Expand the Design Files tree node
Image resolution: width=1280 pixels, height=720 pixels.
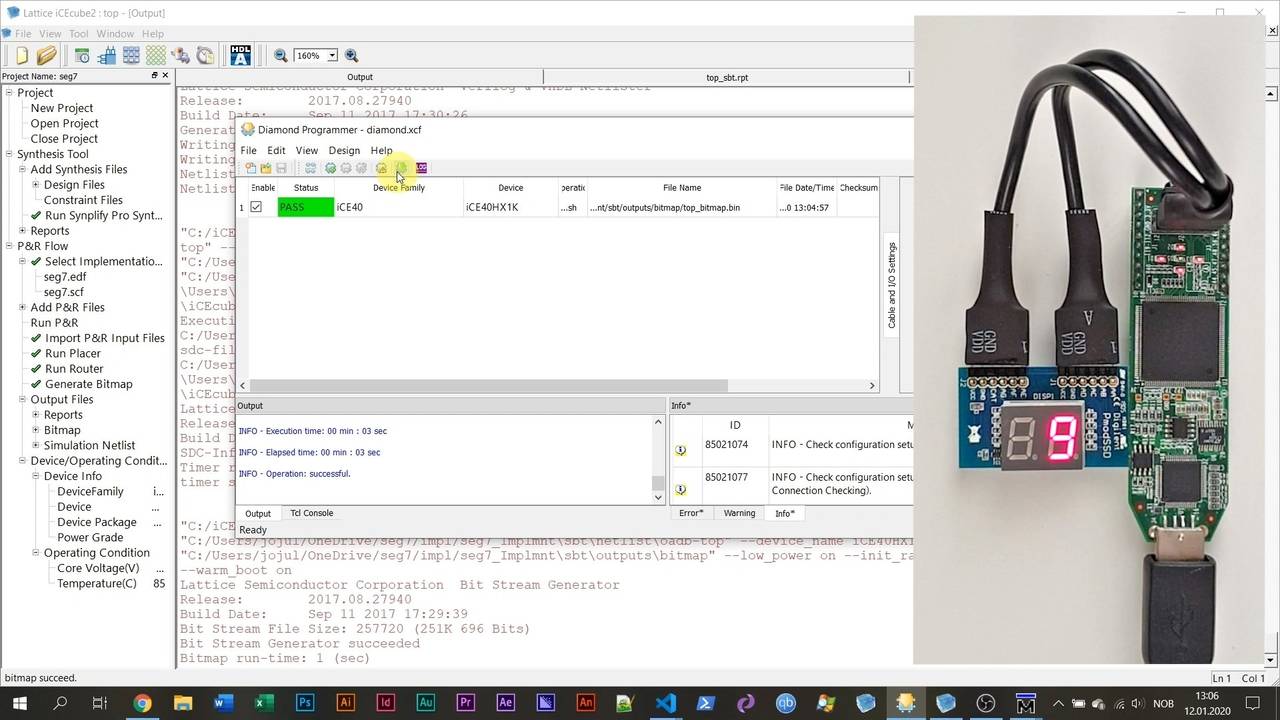[x=36, y=185]
